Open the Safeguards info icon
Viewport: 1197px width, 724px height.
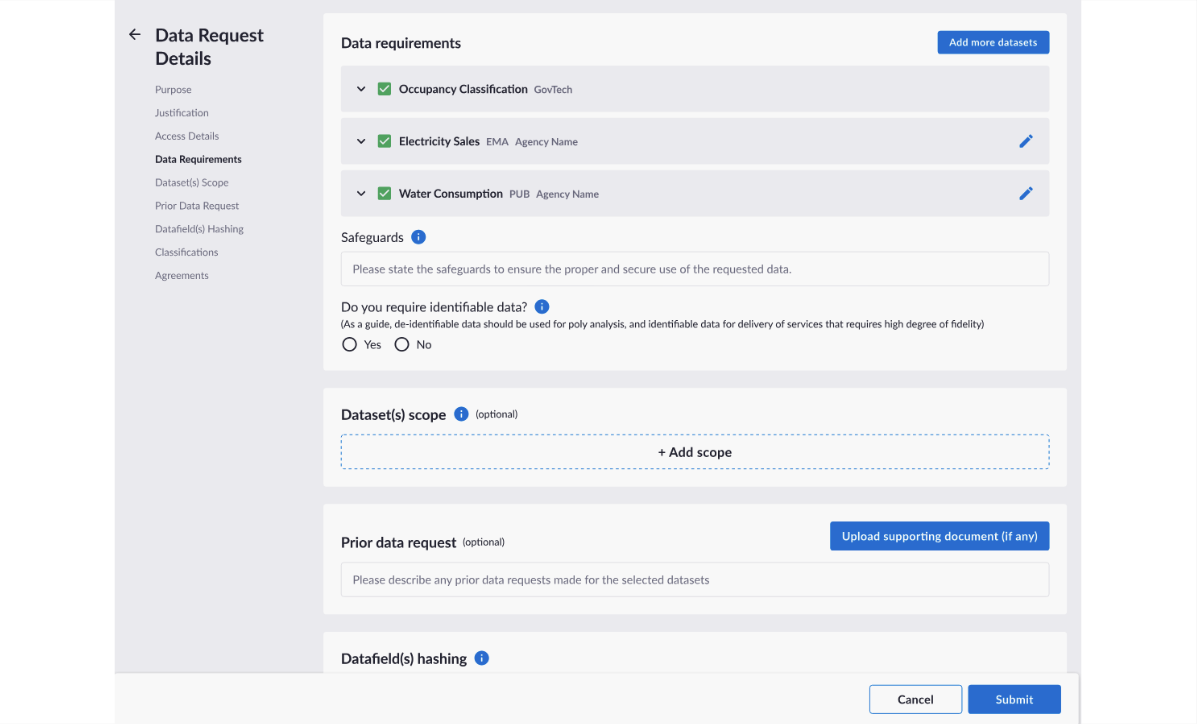(418, 237)
